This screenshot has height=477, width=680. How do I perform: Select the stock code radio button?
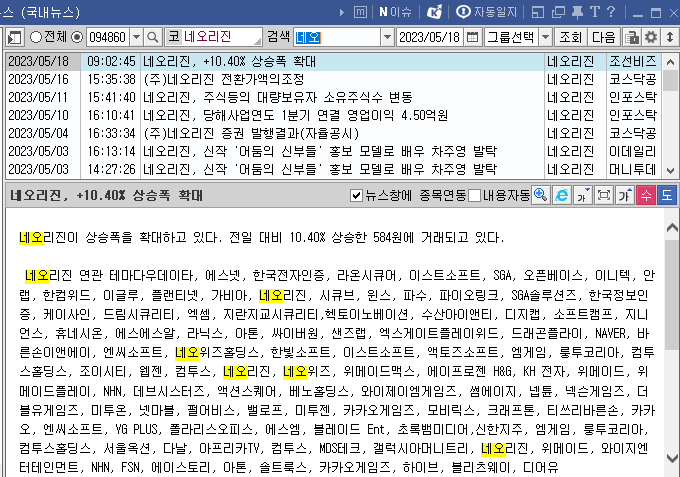(77, 37)
